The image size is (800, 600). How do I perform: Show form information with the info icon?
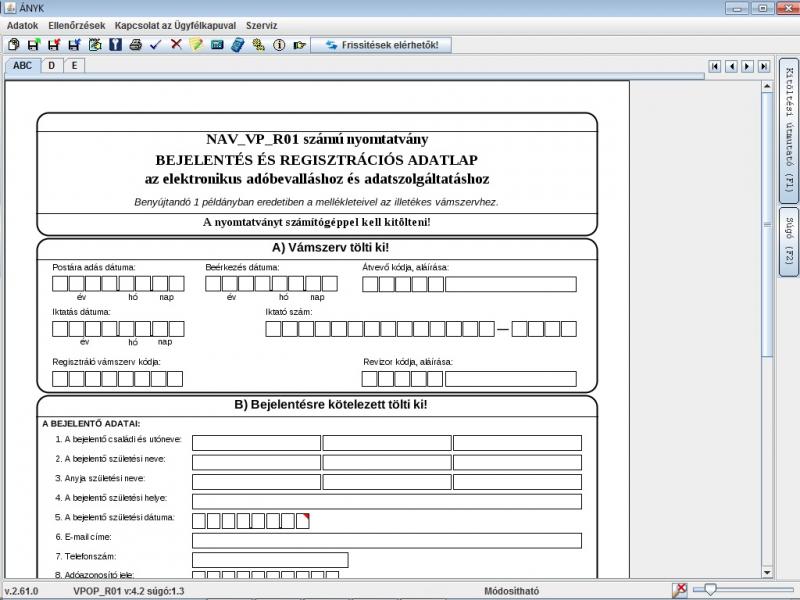coord(279,45)
